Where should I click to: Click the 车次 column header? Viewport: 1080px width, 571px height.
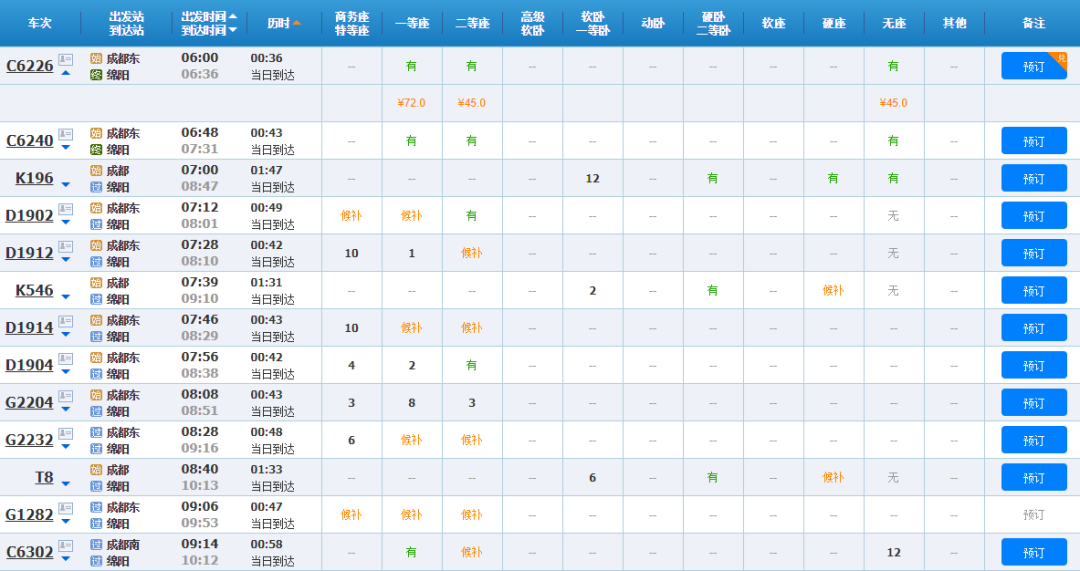click(40, 23)
